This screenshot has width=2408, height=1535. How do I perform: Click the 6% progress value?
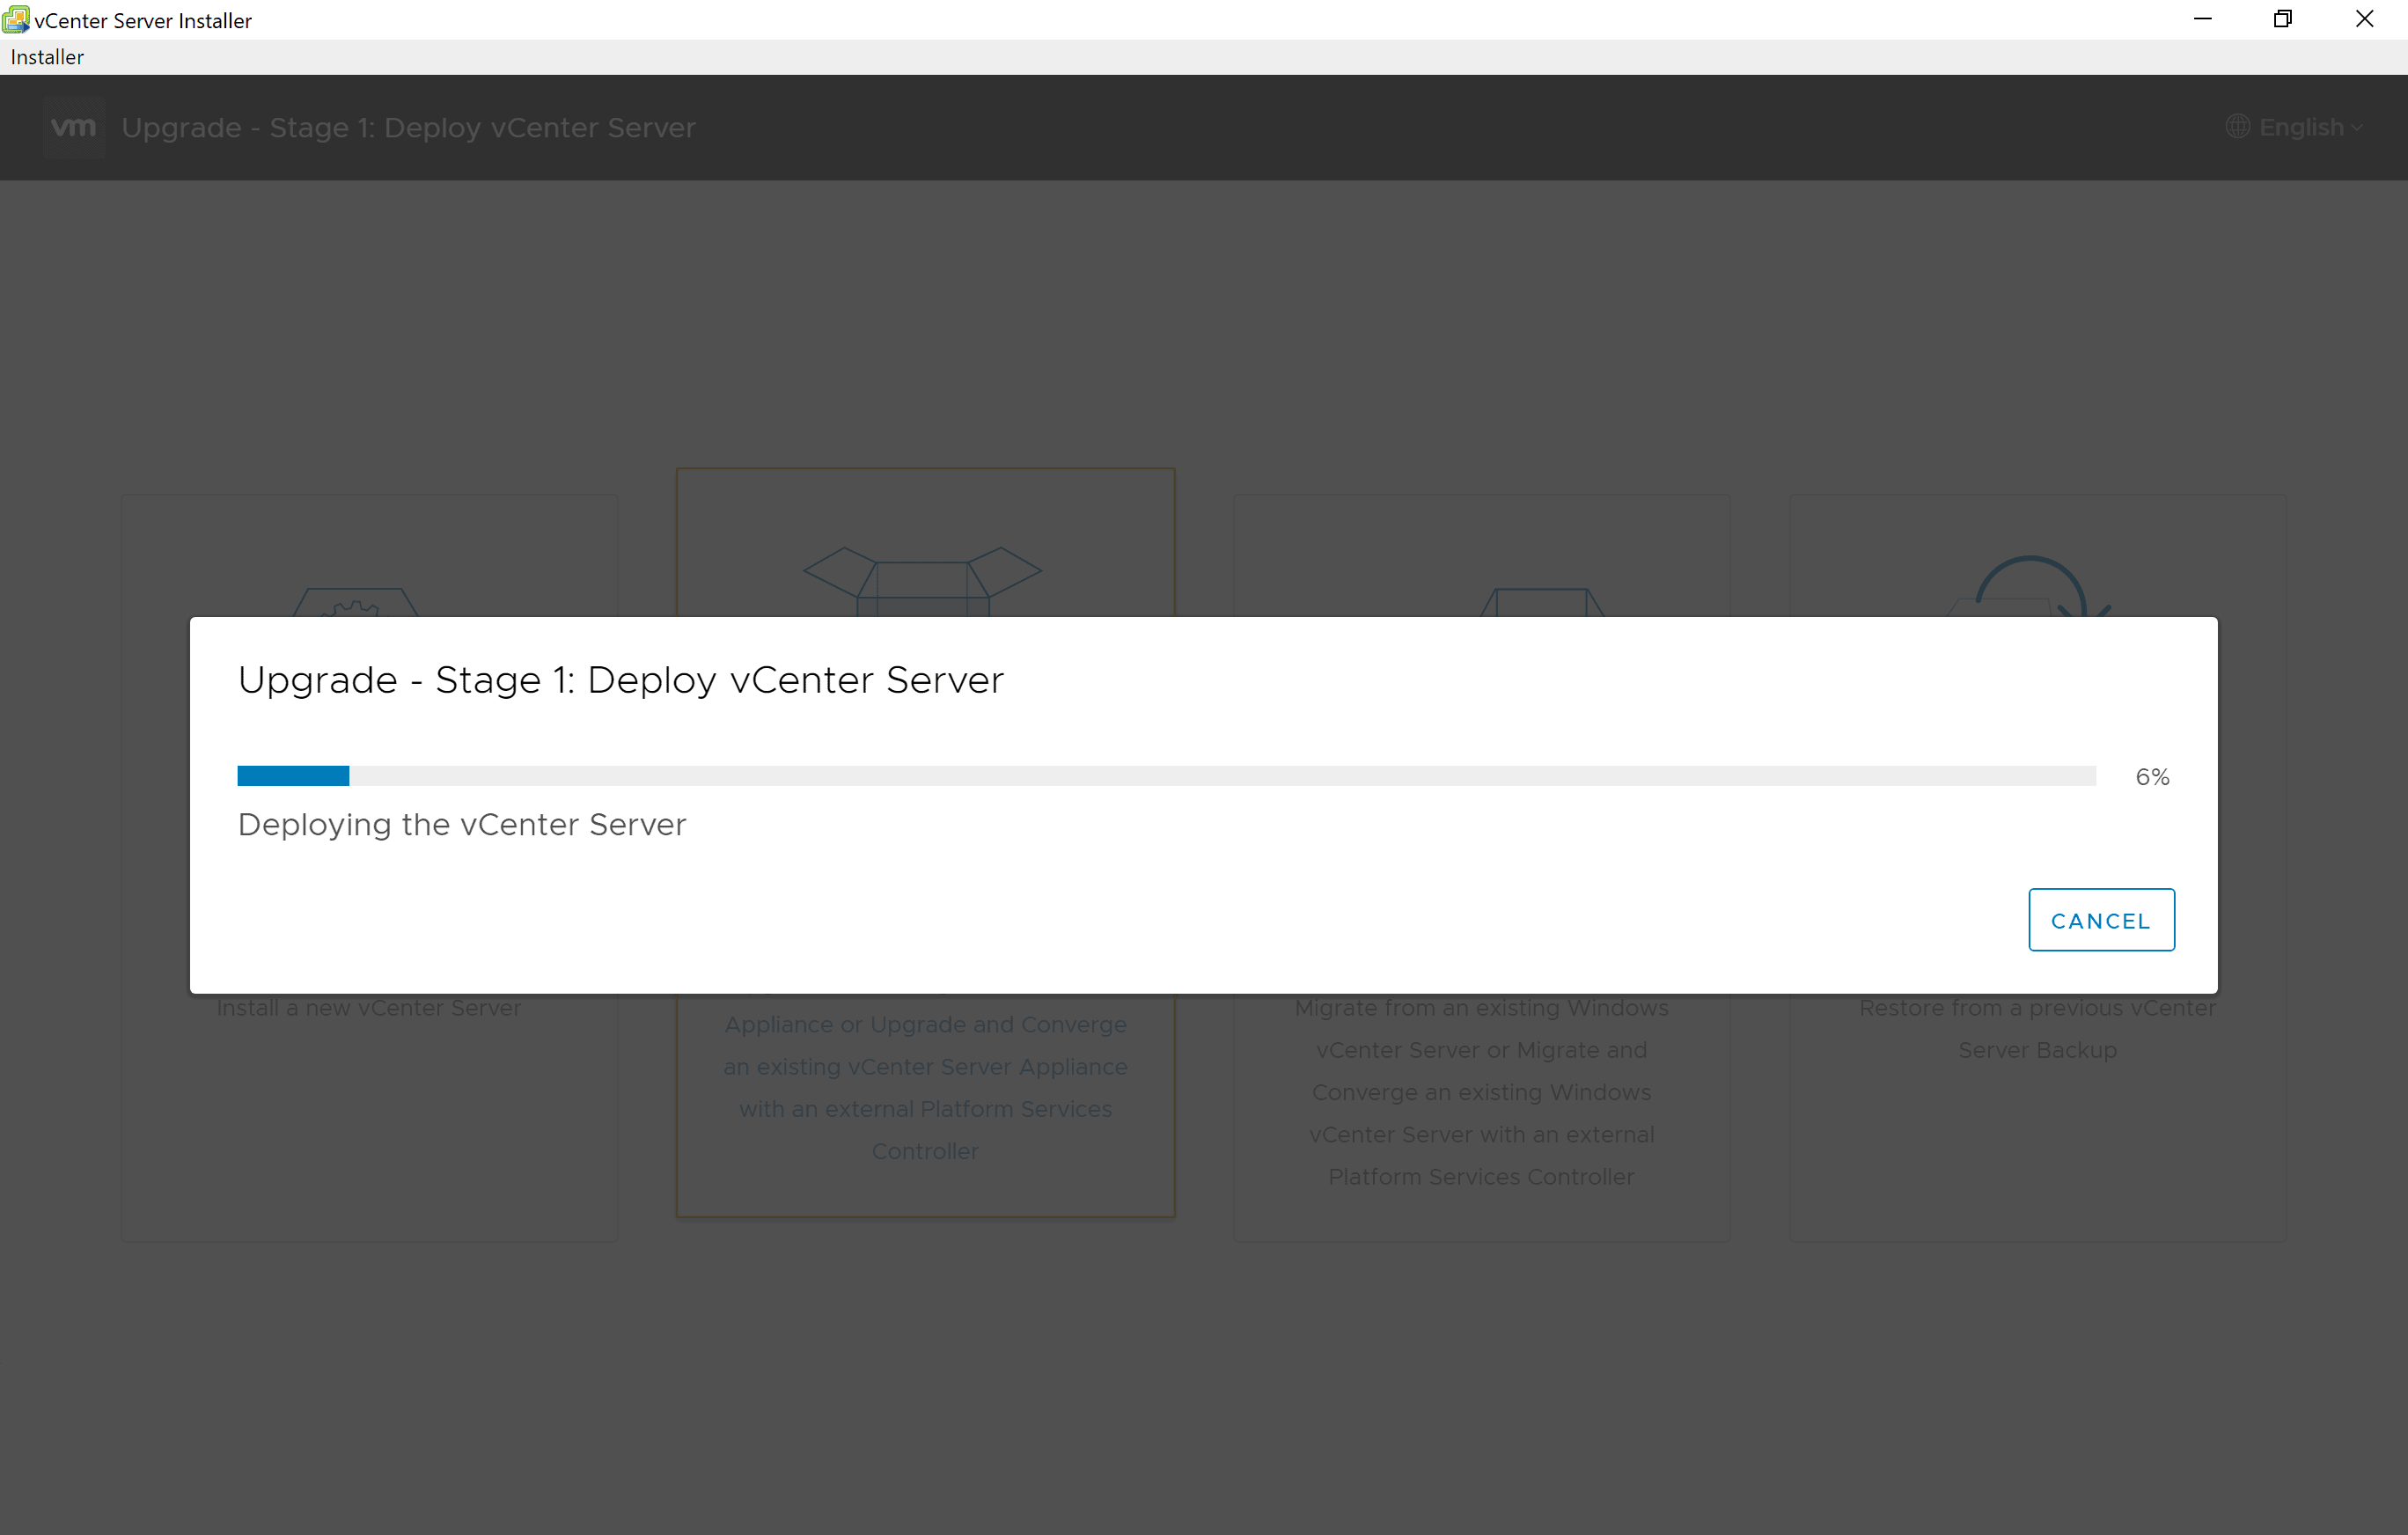[2152, 777]
